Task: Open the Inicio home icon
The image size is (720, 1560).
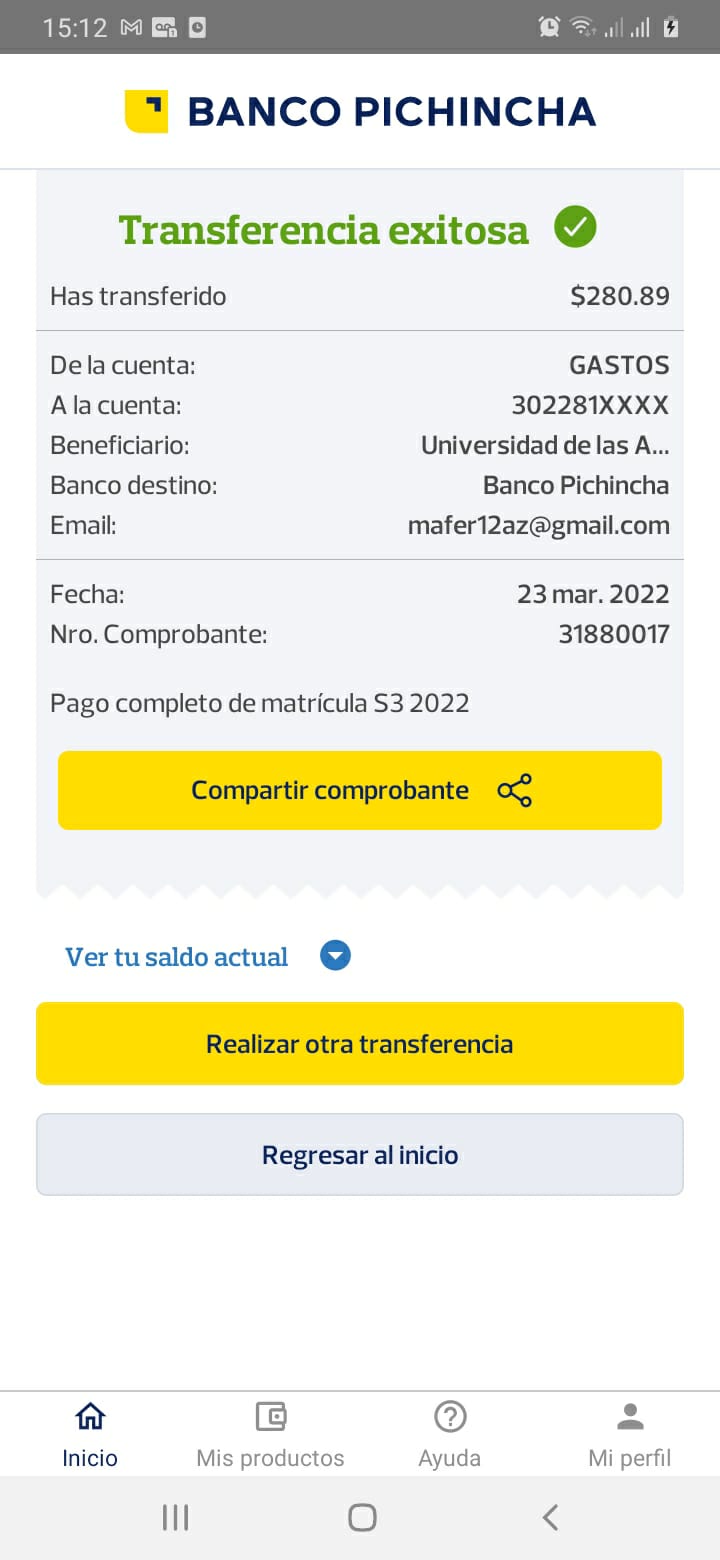Action: pos(90,1416)
